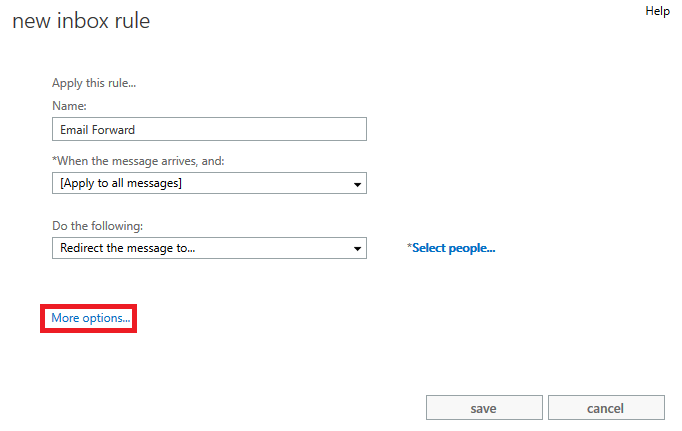The width and height of the screenshot is (682, 431).
Task: Click the Name: label
Action: (69, 106)
